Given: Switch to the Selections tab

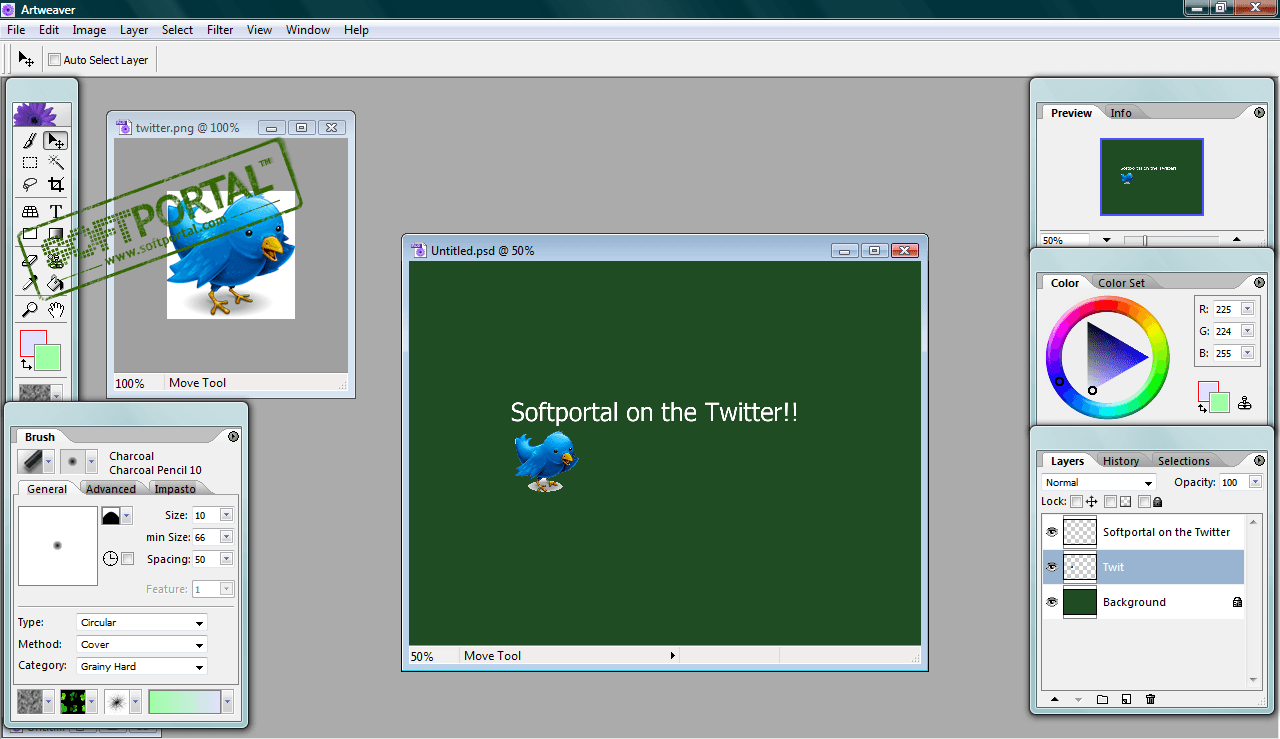Looking at the screenshot, I should click(x=1184, y=461).
